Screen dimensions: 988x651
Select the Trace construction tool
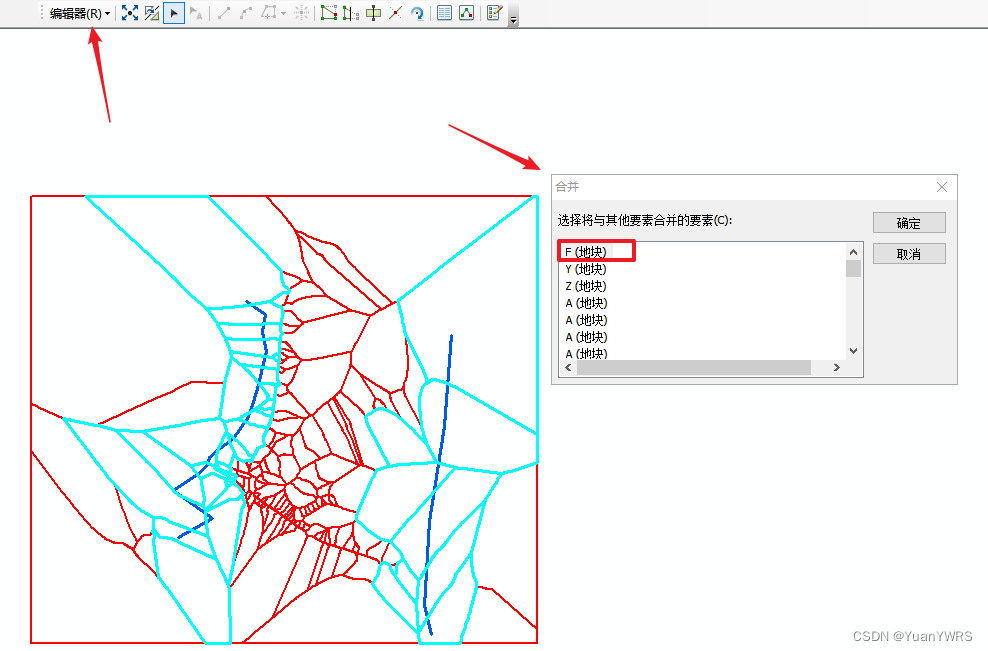tap(269, 13)
